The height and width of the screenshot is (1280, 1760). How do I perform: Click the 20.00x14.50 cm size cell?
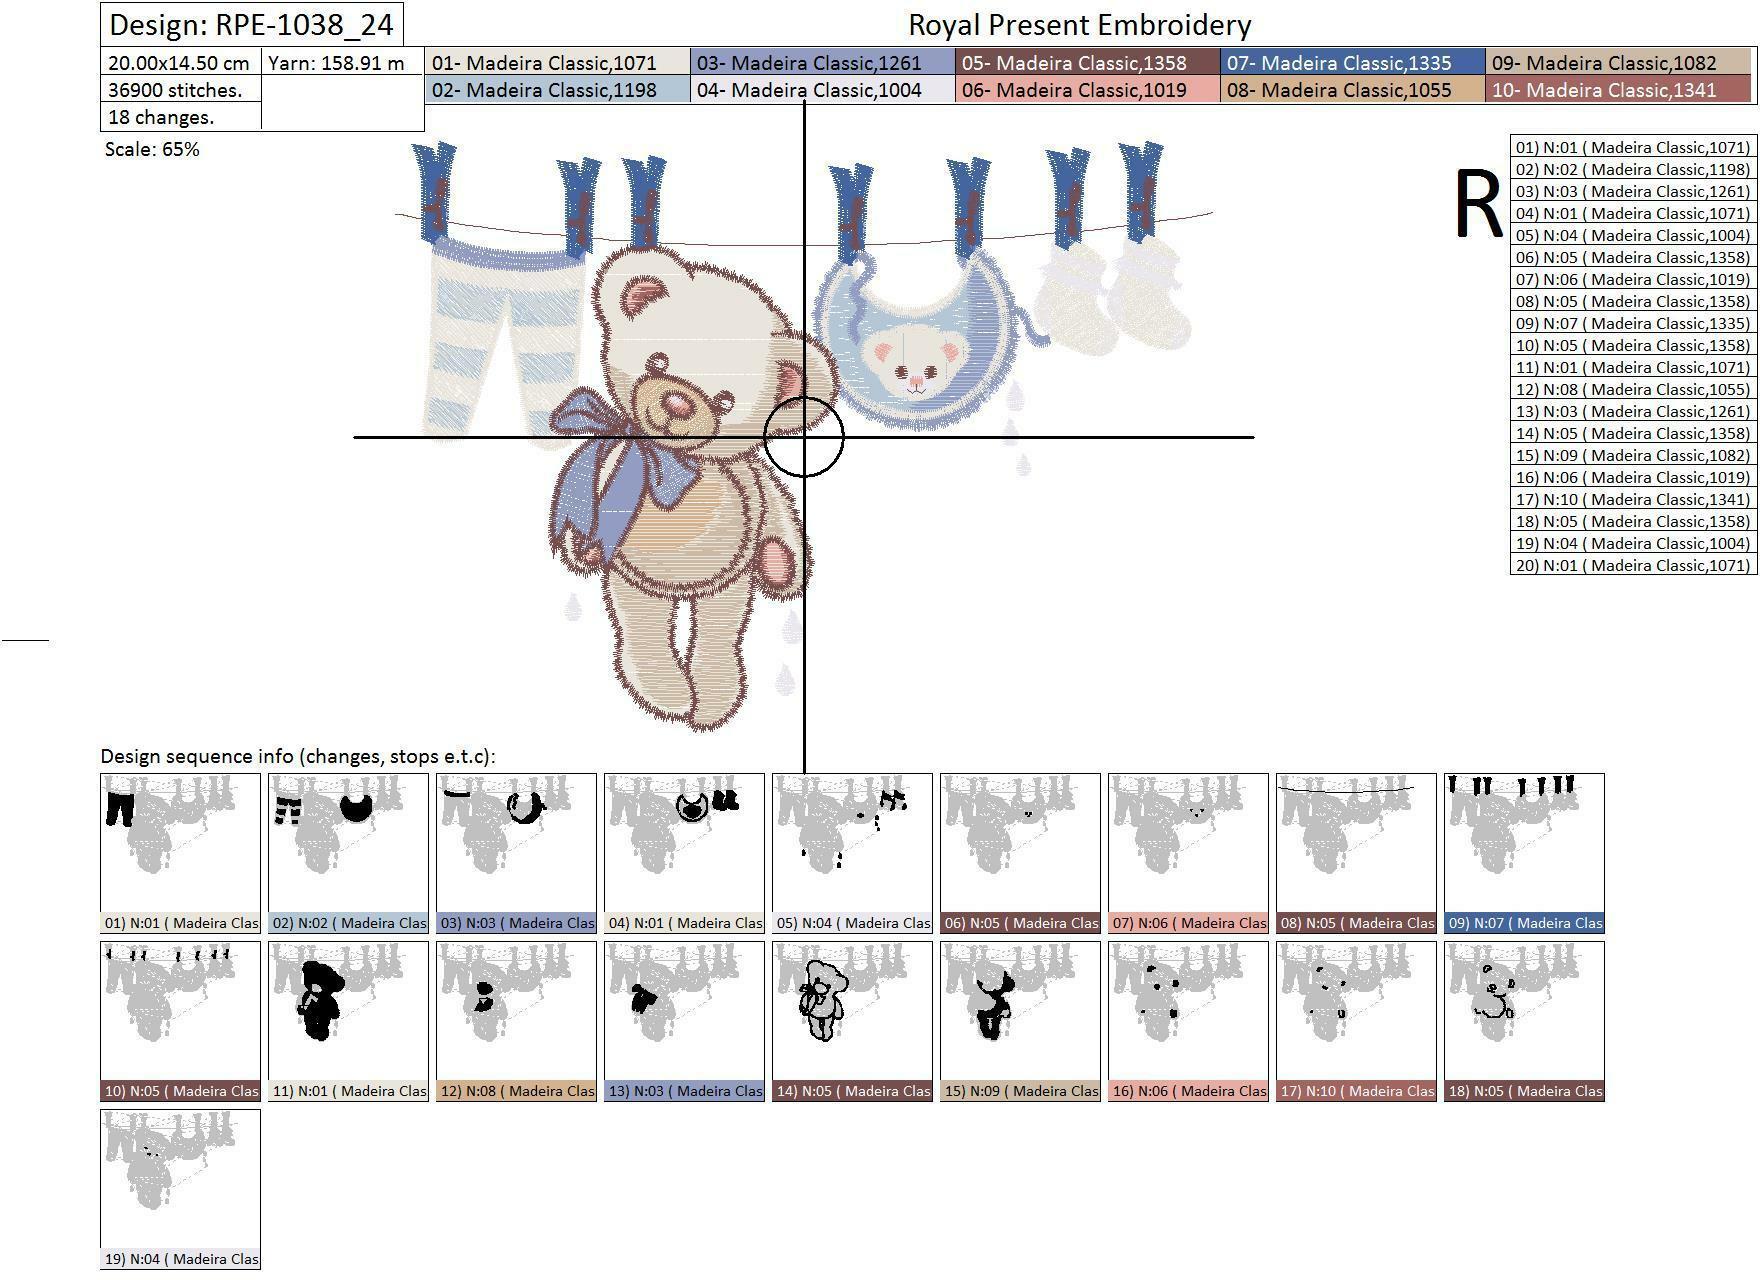[x=181, y=63]
